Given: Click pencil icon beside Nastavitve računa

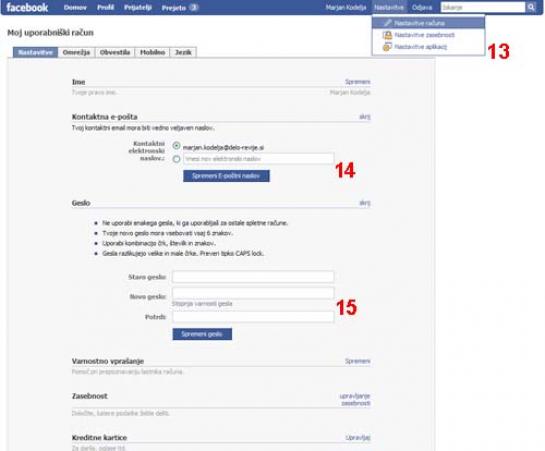Looking at the screenshot, I should click(388, 23).
